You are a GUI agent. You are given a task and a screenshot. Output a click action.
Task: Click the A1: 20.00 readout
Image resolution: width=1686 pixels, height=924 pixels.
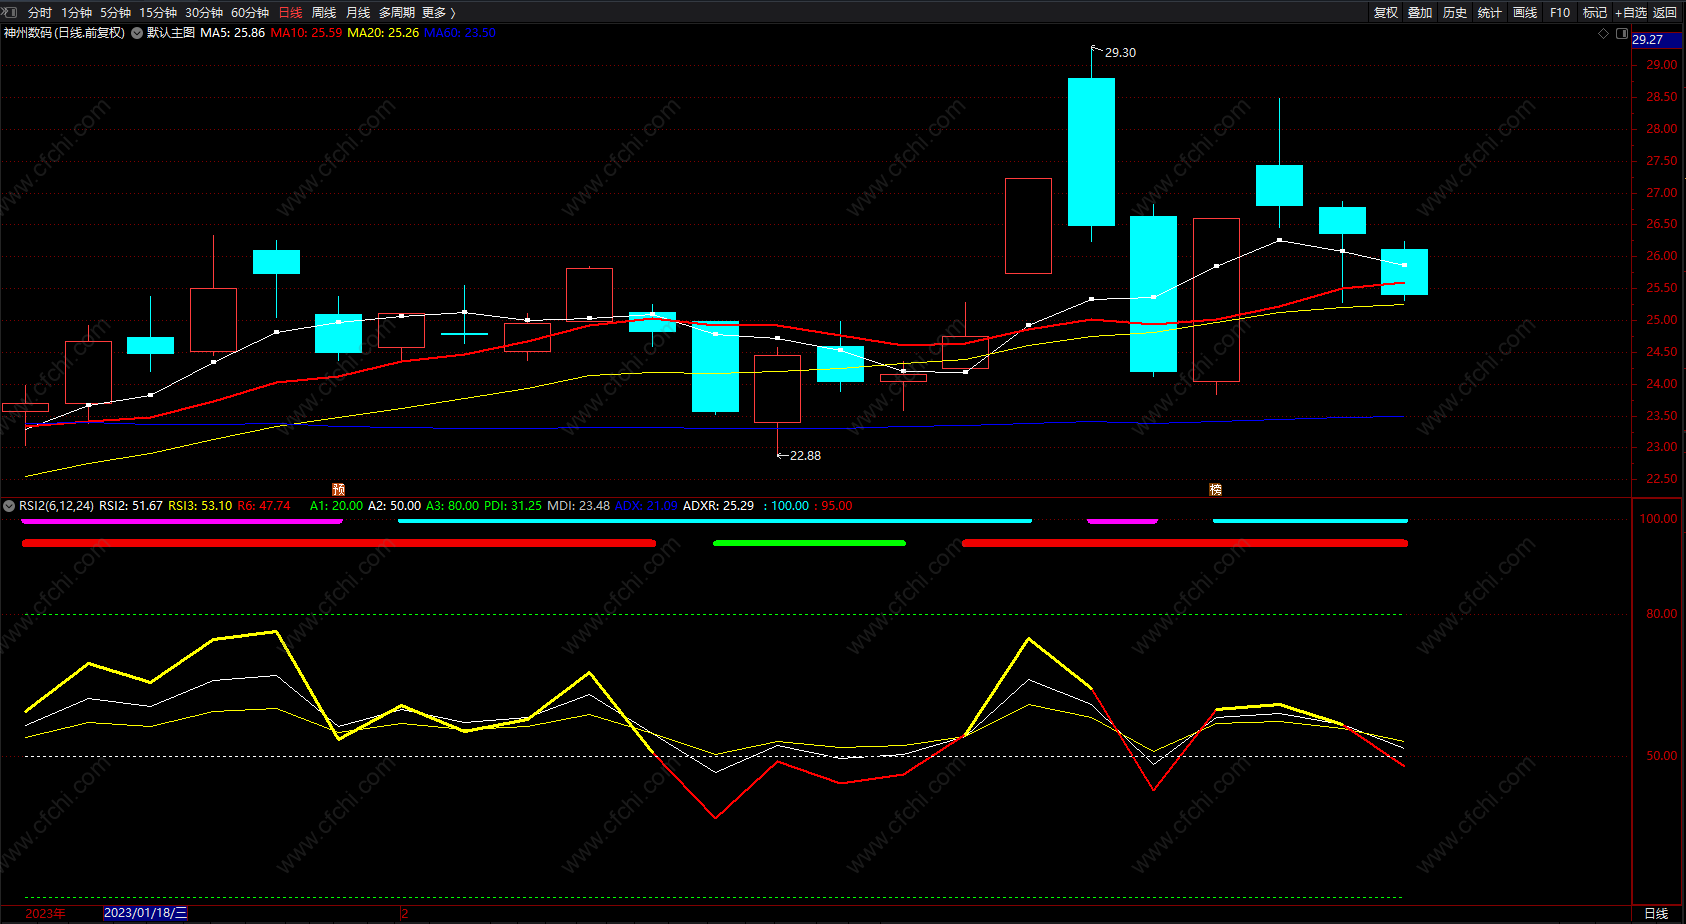coord(337,506)
